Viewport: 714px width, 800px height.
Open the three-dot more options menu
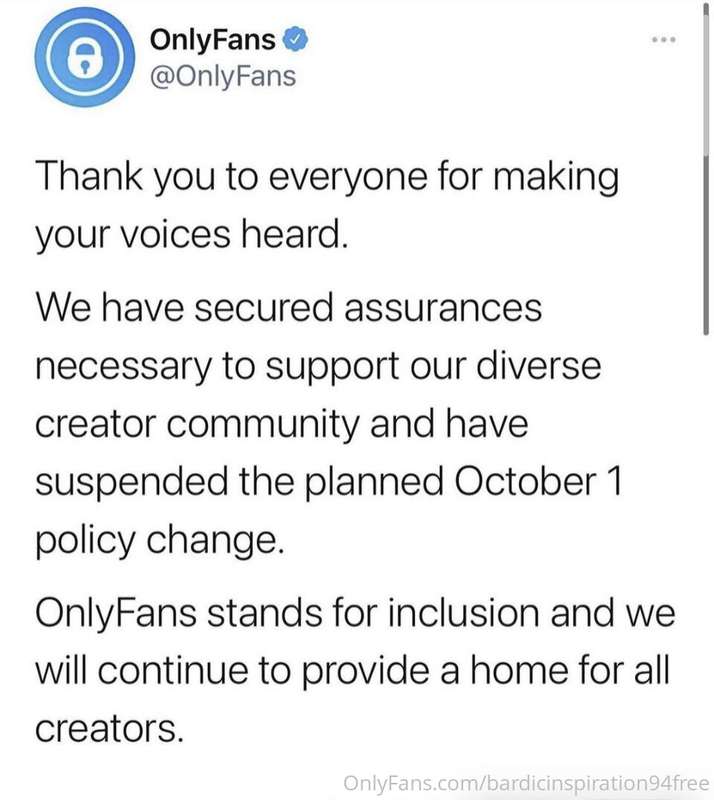[664, 39]
